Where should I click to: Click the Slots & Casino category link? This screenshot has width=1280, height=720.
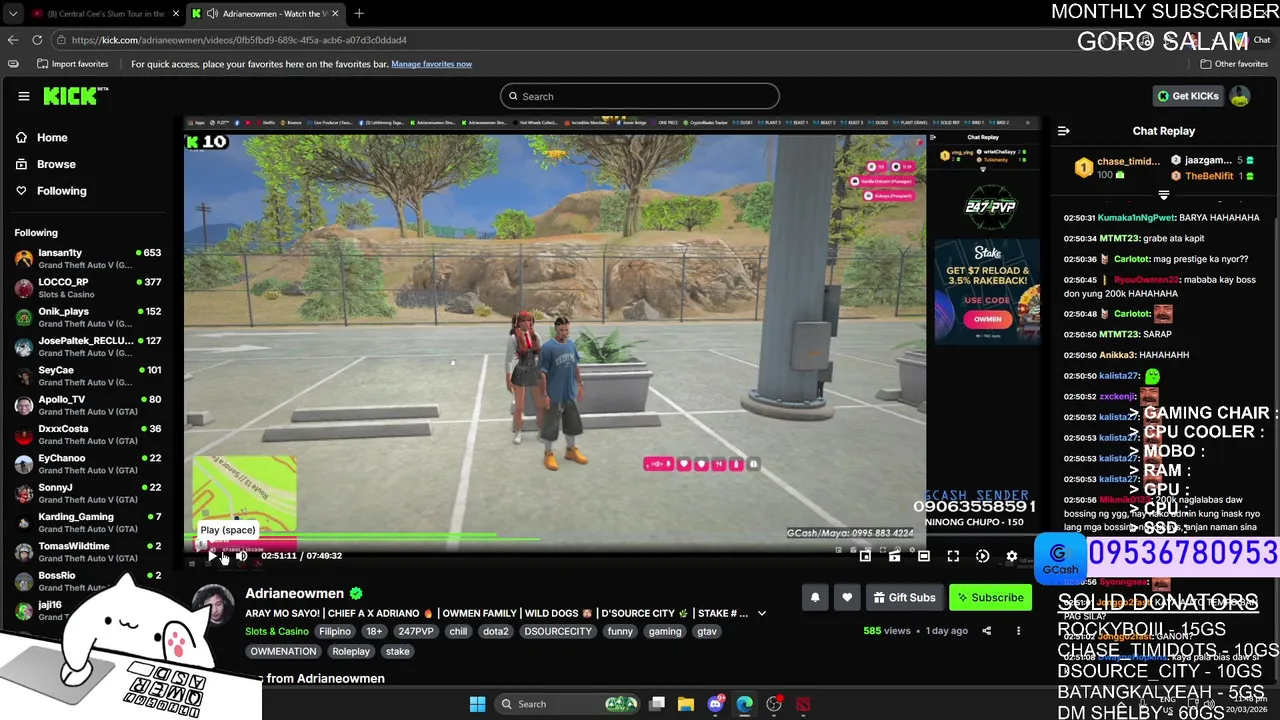(x=277, y=631)
